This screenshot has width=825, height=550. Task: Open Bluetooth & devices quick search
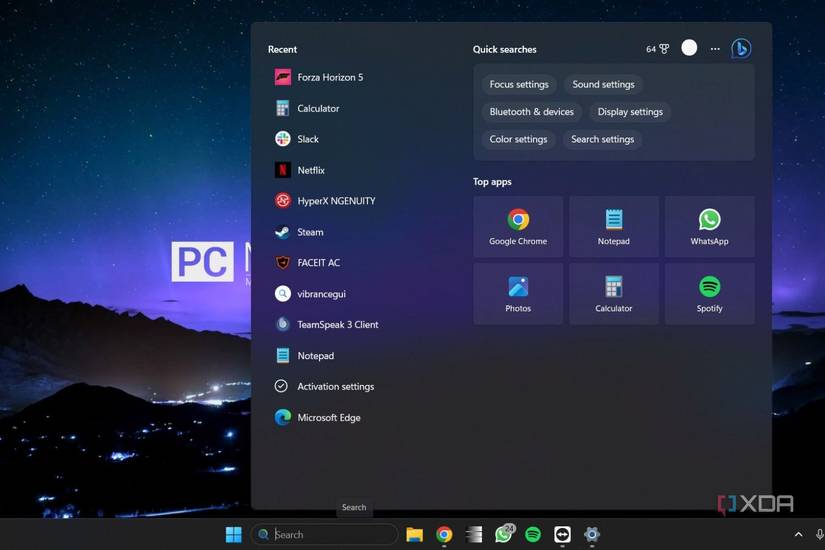[531, 112]
